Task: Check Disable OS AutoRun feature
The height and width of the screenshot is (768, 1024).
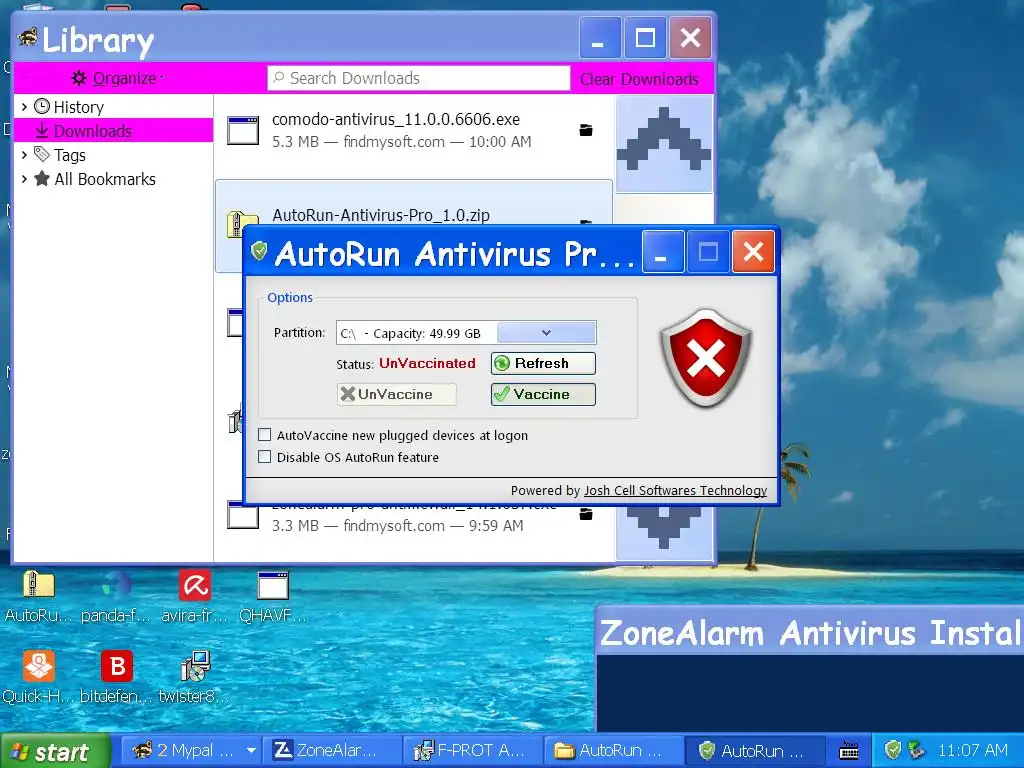Action: pos(264,456)
